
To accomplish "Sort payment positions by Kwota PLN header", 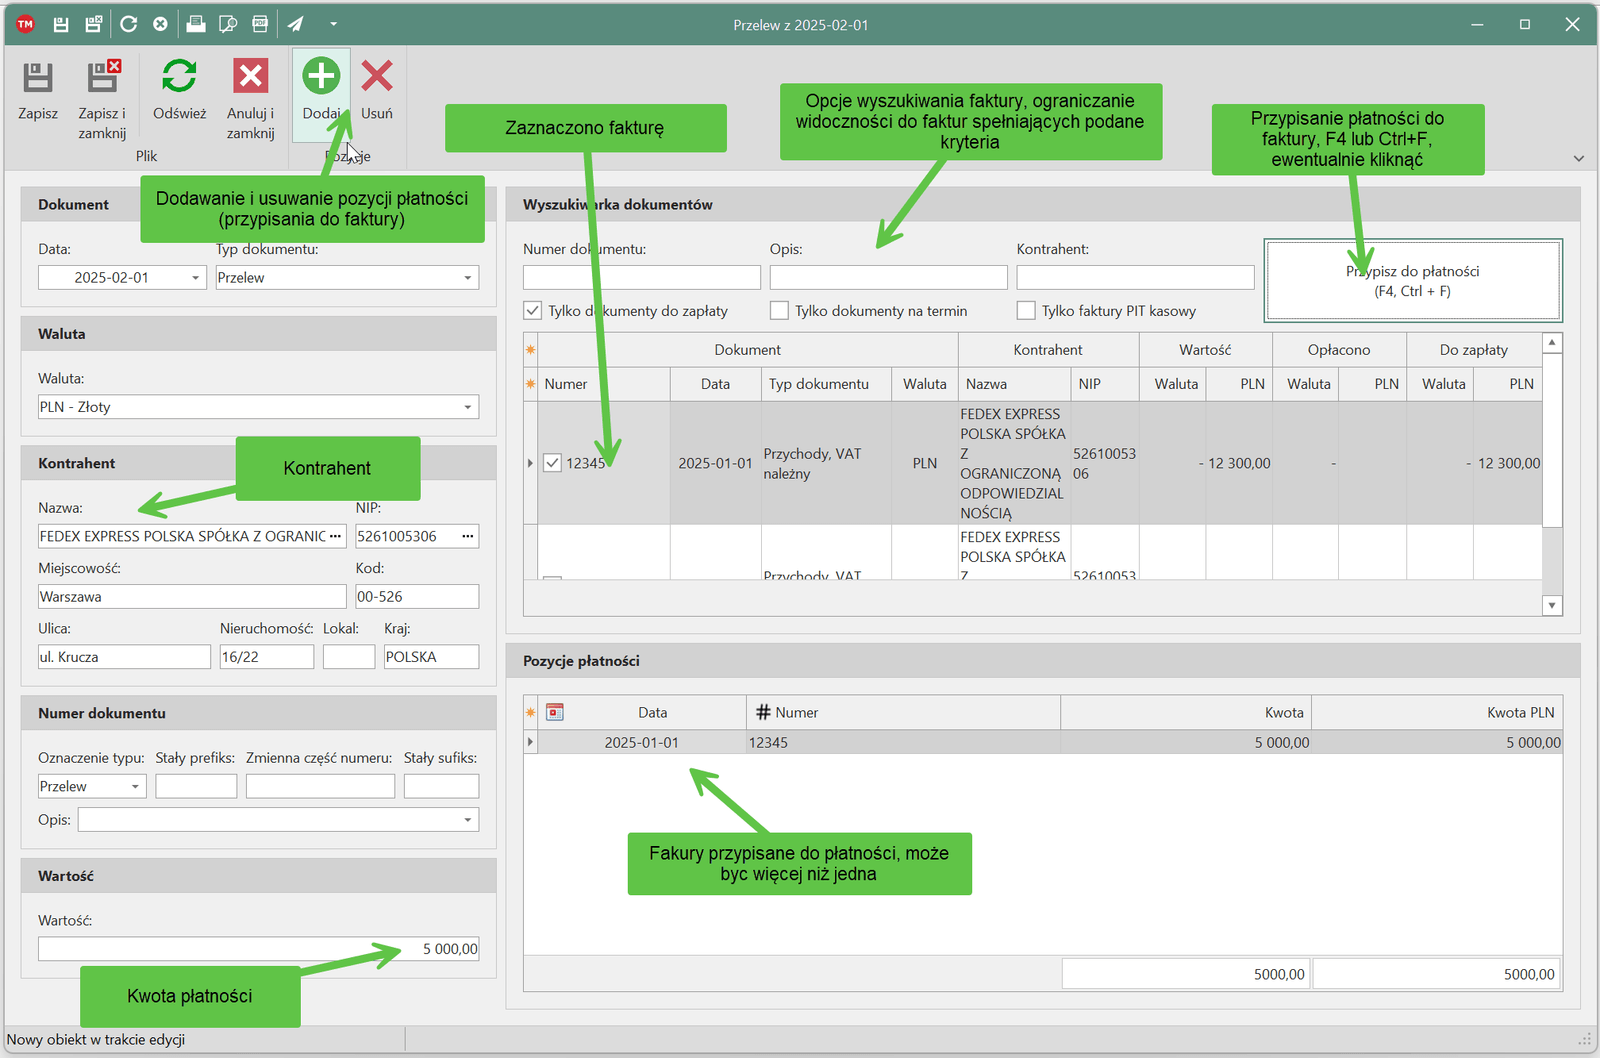I will coord(1519,713).
